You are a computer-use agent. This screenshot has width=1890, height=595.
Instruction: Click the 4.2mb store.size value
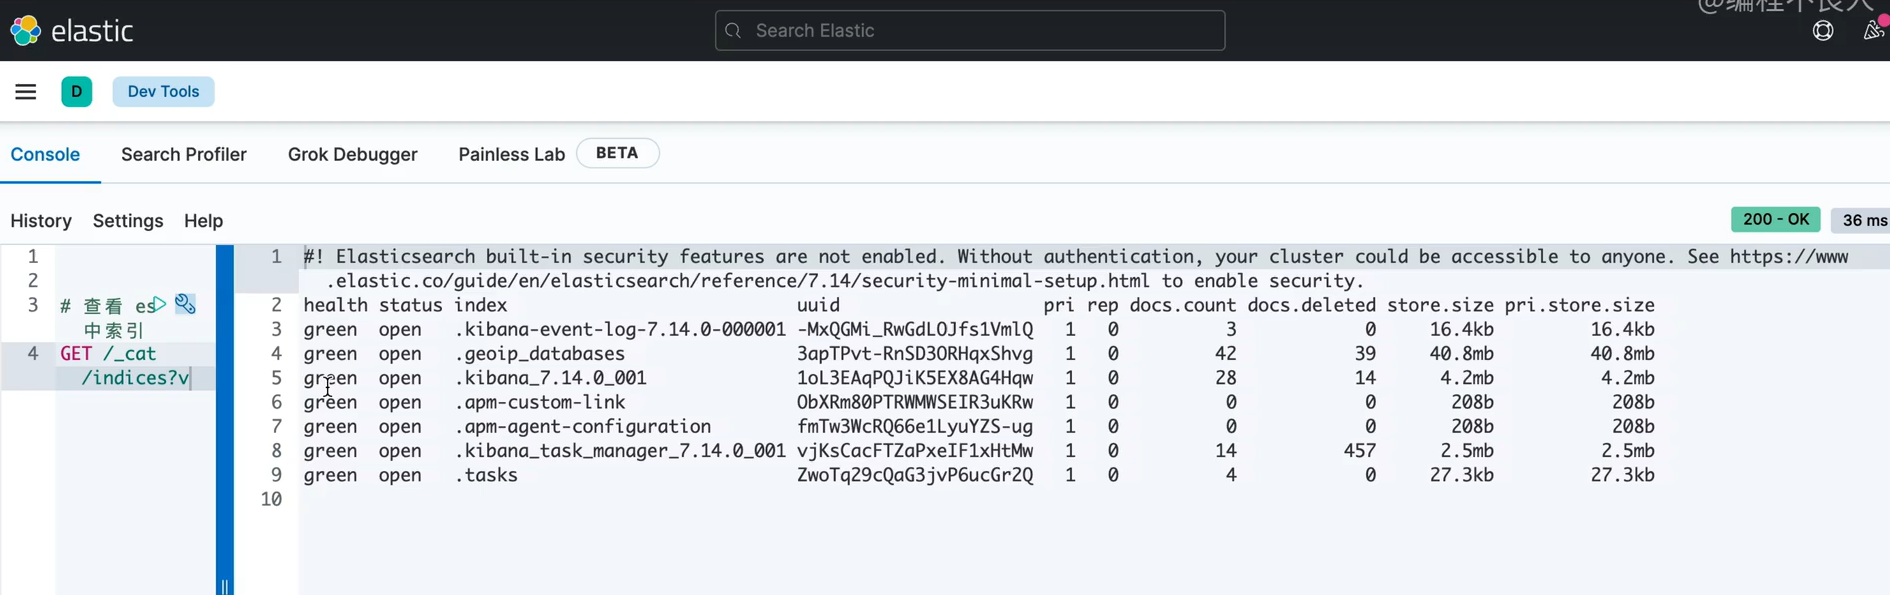[x=1467, y=378]
